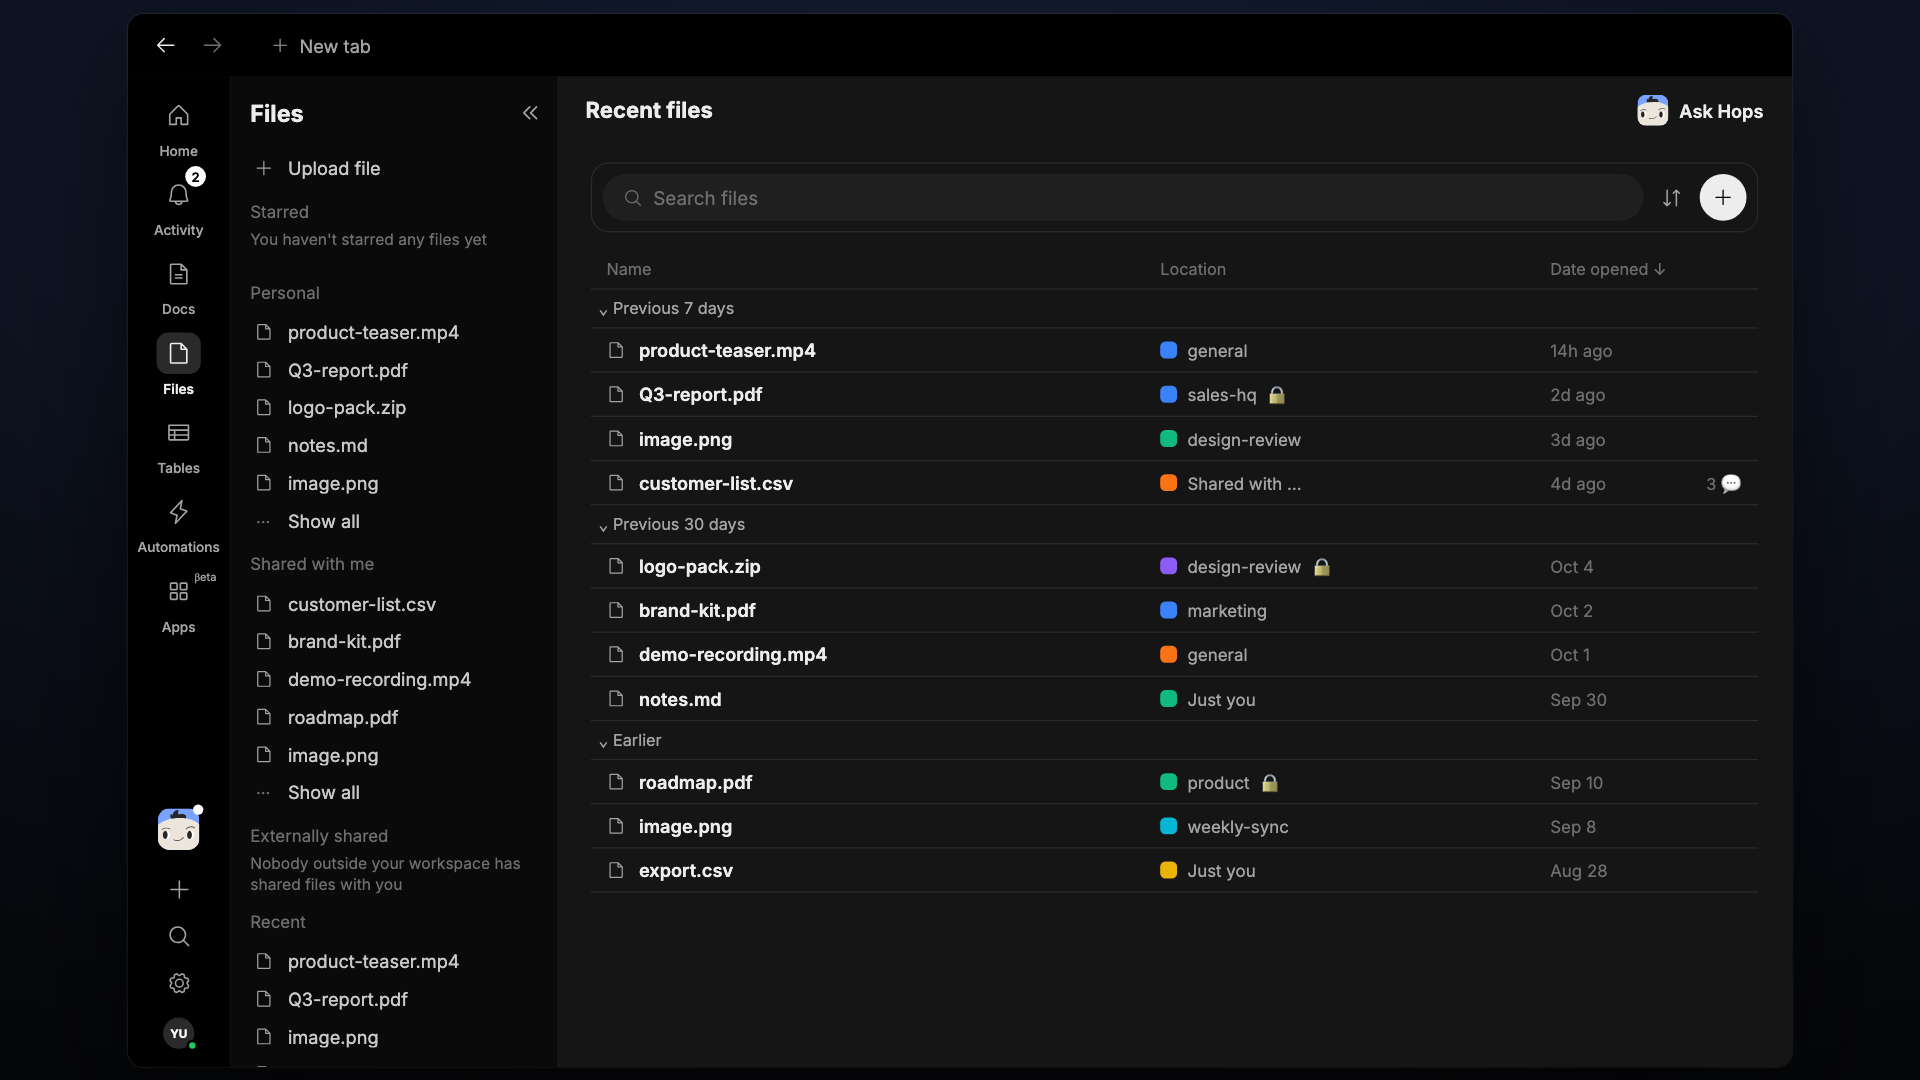Click the Hops mascot avatar in sidebar

point(178,829)
